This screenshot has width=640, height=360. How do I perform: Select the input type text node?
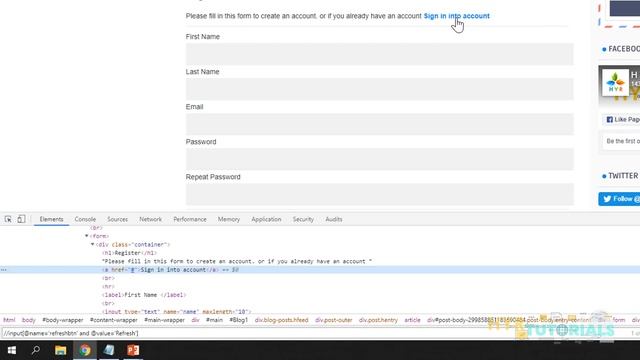[177, 311]
